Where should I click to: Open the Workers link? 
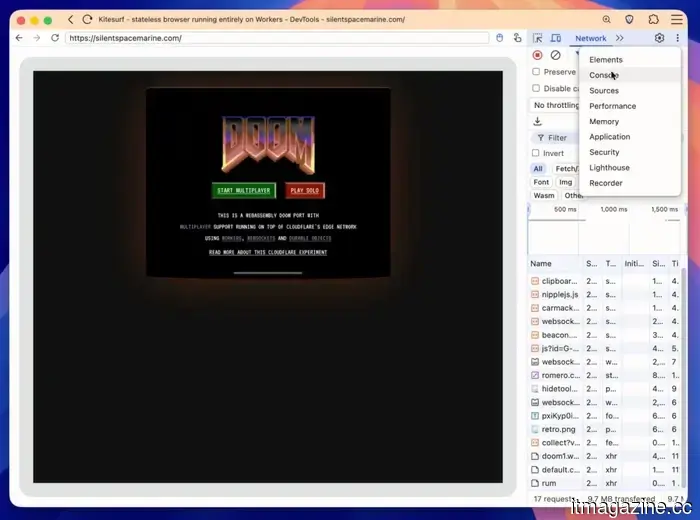pos(231,238)
